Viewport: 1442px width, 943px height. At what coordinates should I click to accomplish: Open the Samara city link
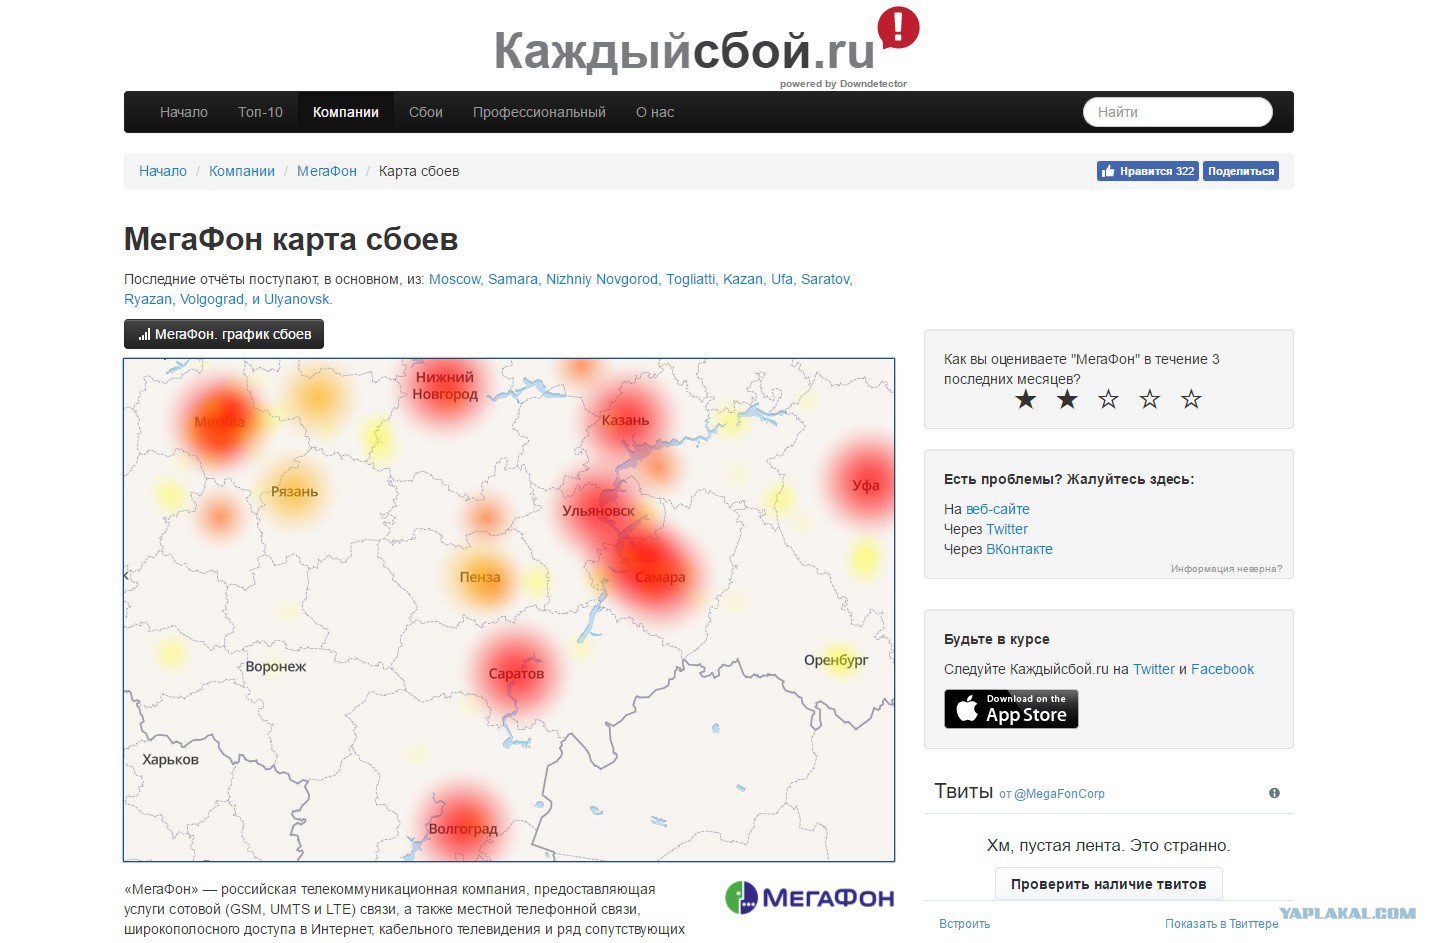tap(513, 279)
